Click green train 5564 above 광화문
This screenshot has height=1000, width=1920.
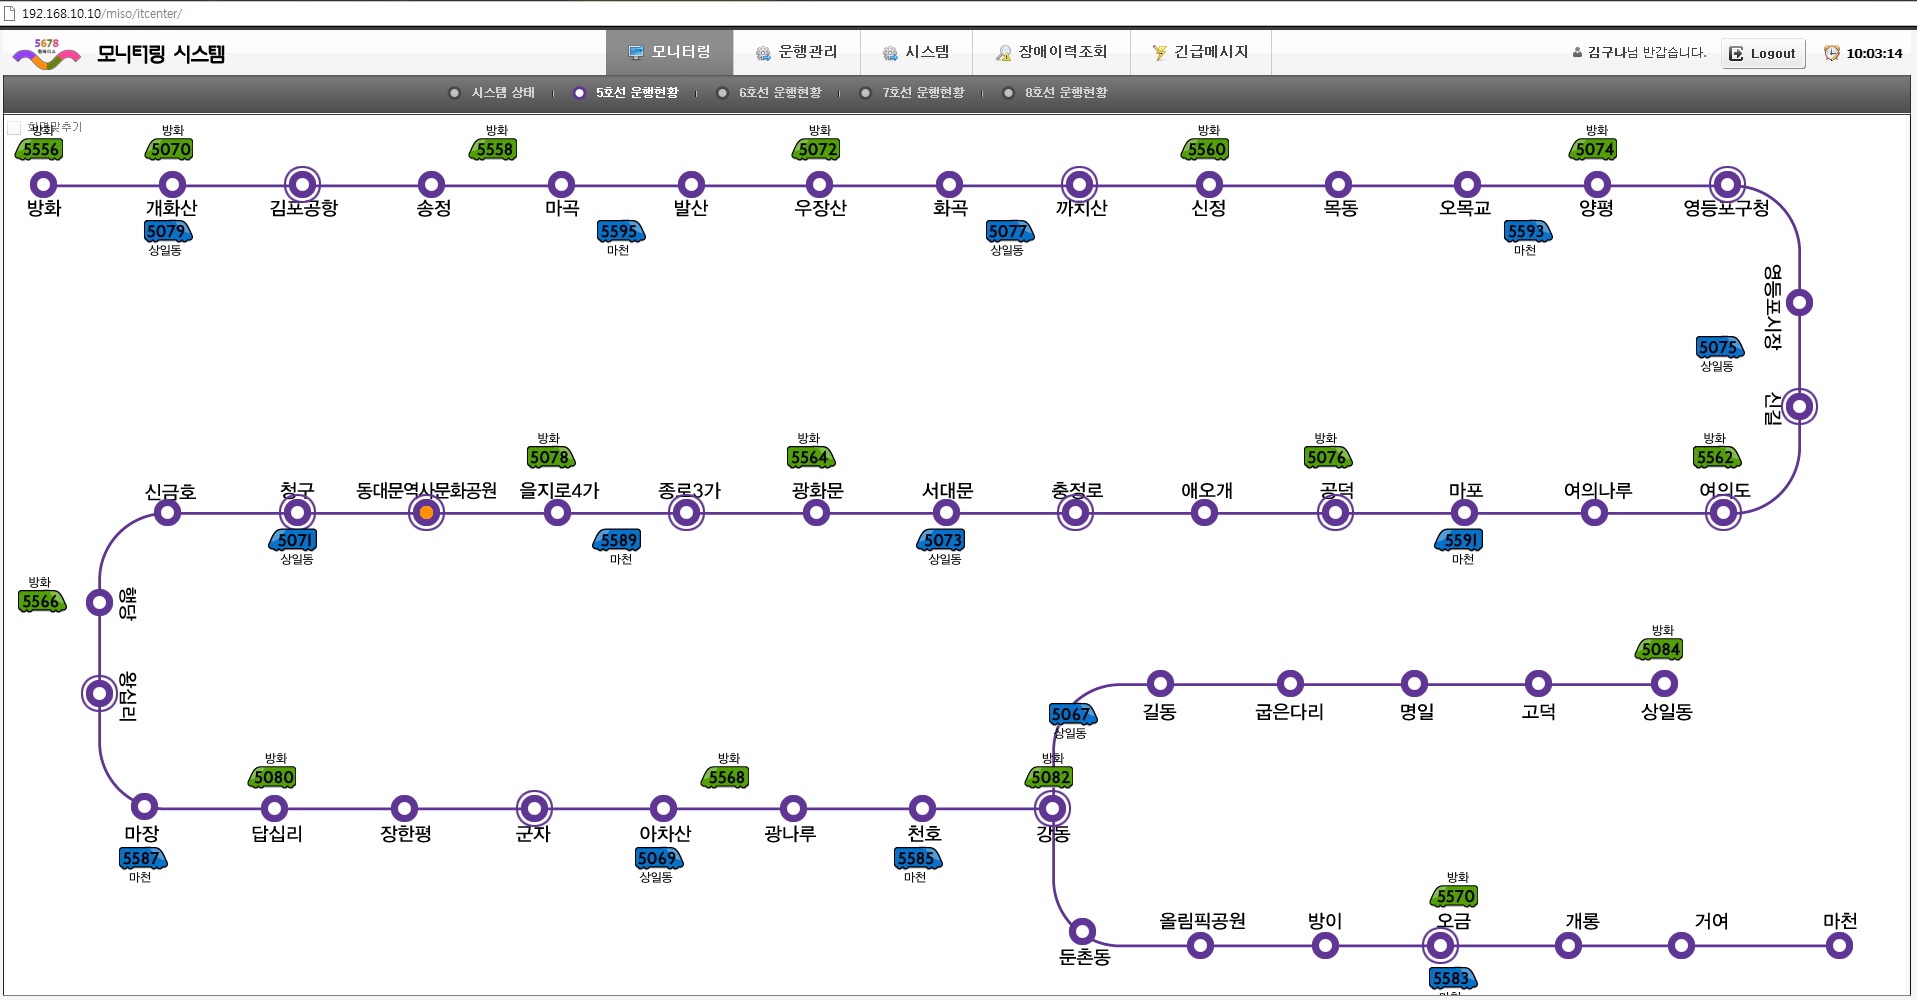tap(810, 458)
